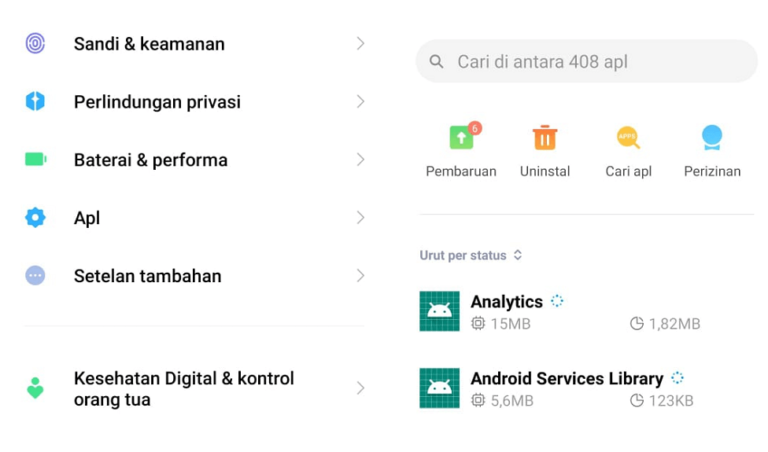Expand Baterai & performa via its chevron

tap(360, 160)
